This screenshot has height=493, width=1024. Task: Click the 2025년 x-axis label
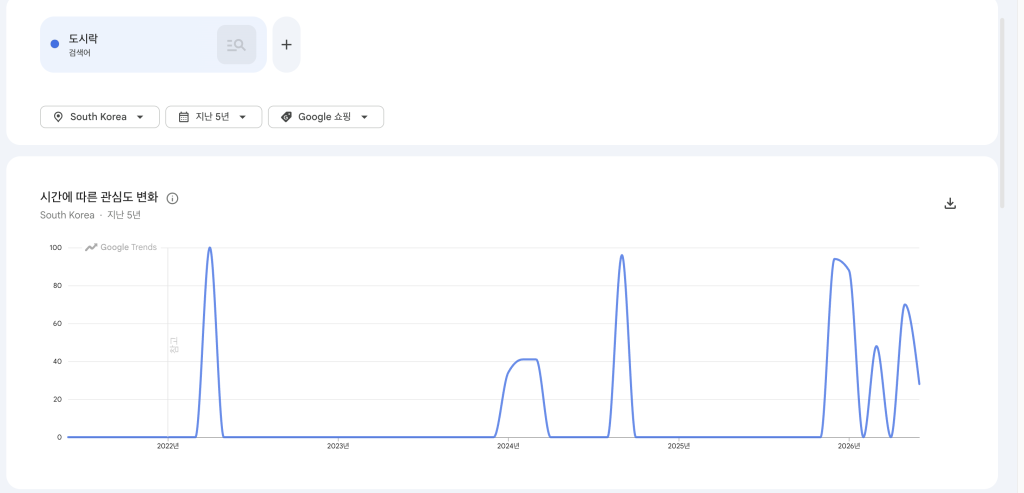[679, 446]
